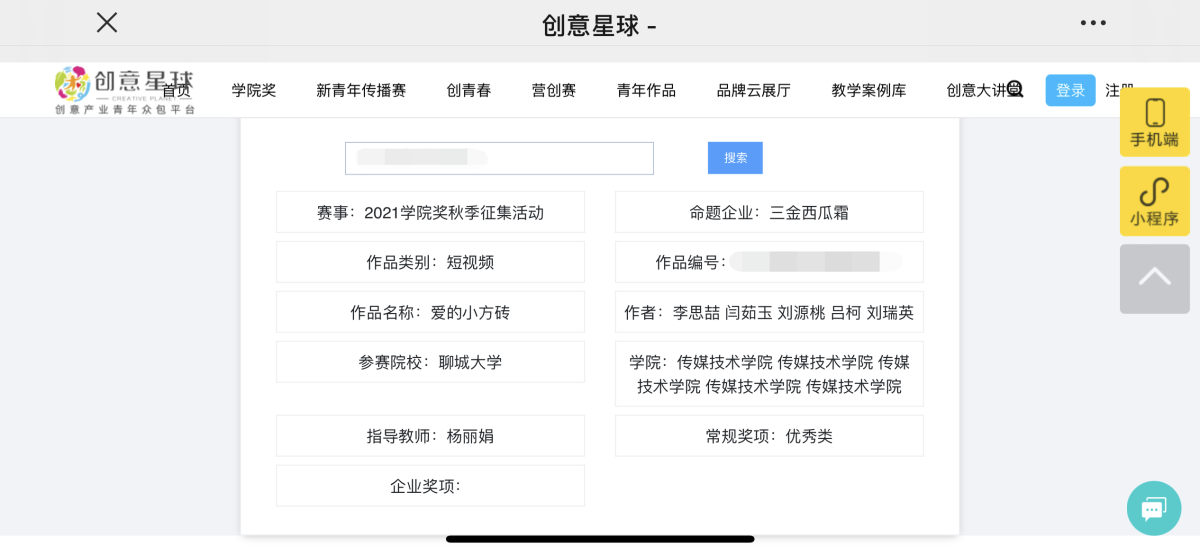This screenshot has height=554, width=1200.
Task: Visit the 品牌云展厅 page
Action: click(754, 90)
